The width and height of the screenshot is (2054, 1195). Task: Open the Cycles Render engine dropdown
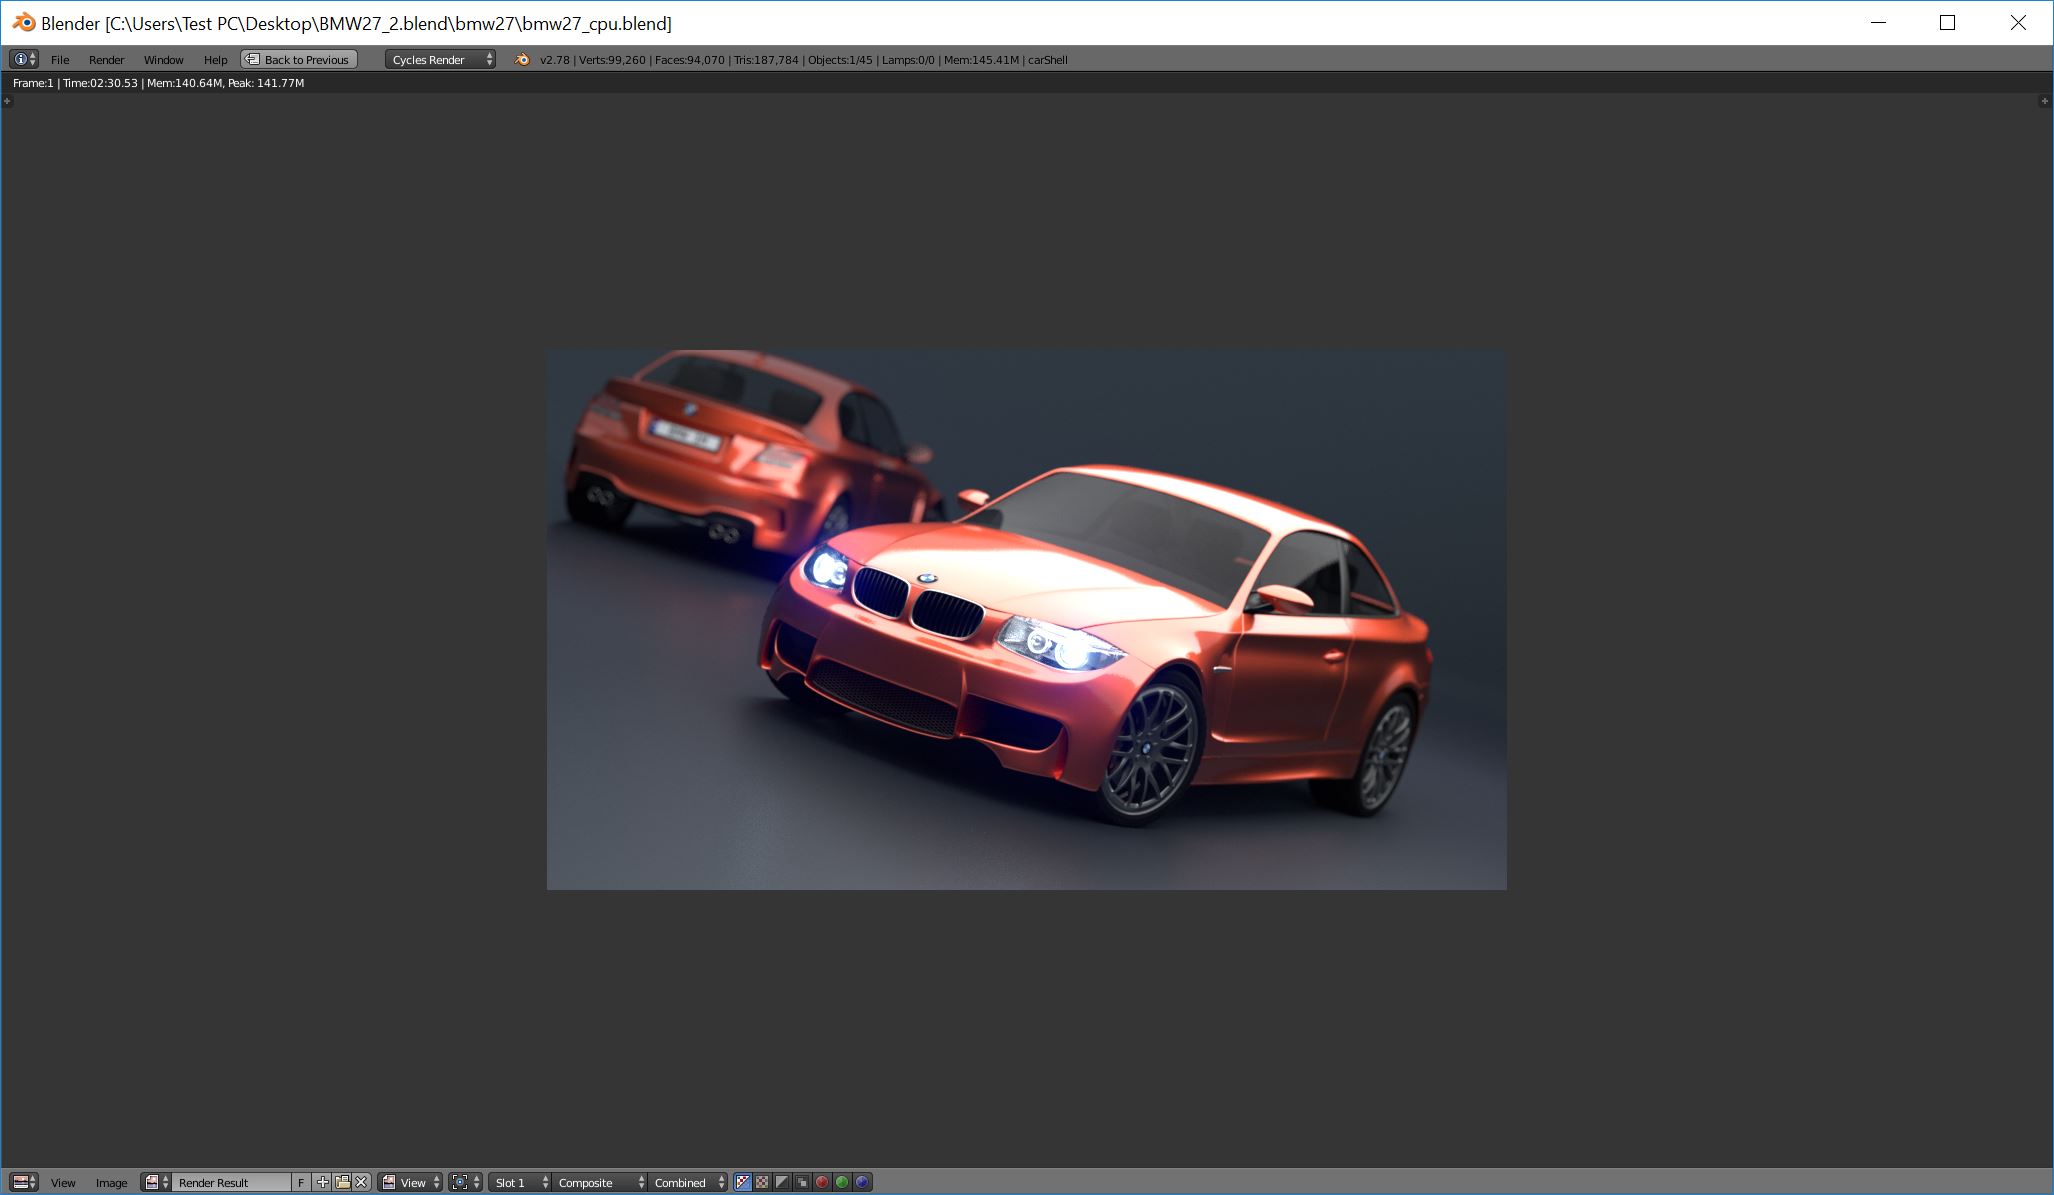(x=440, y=60)
